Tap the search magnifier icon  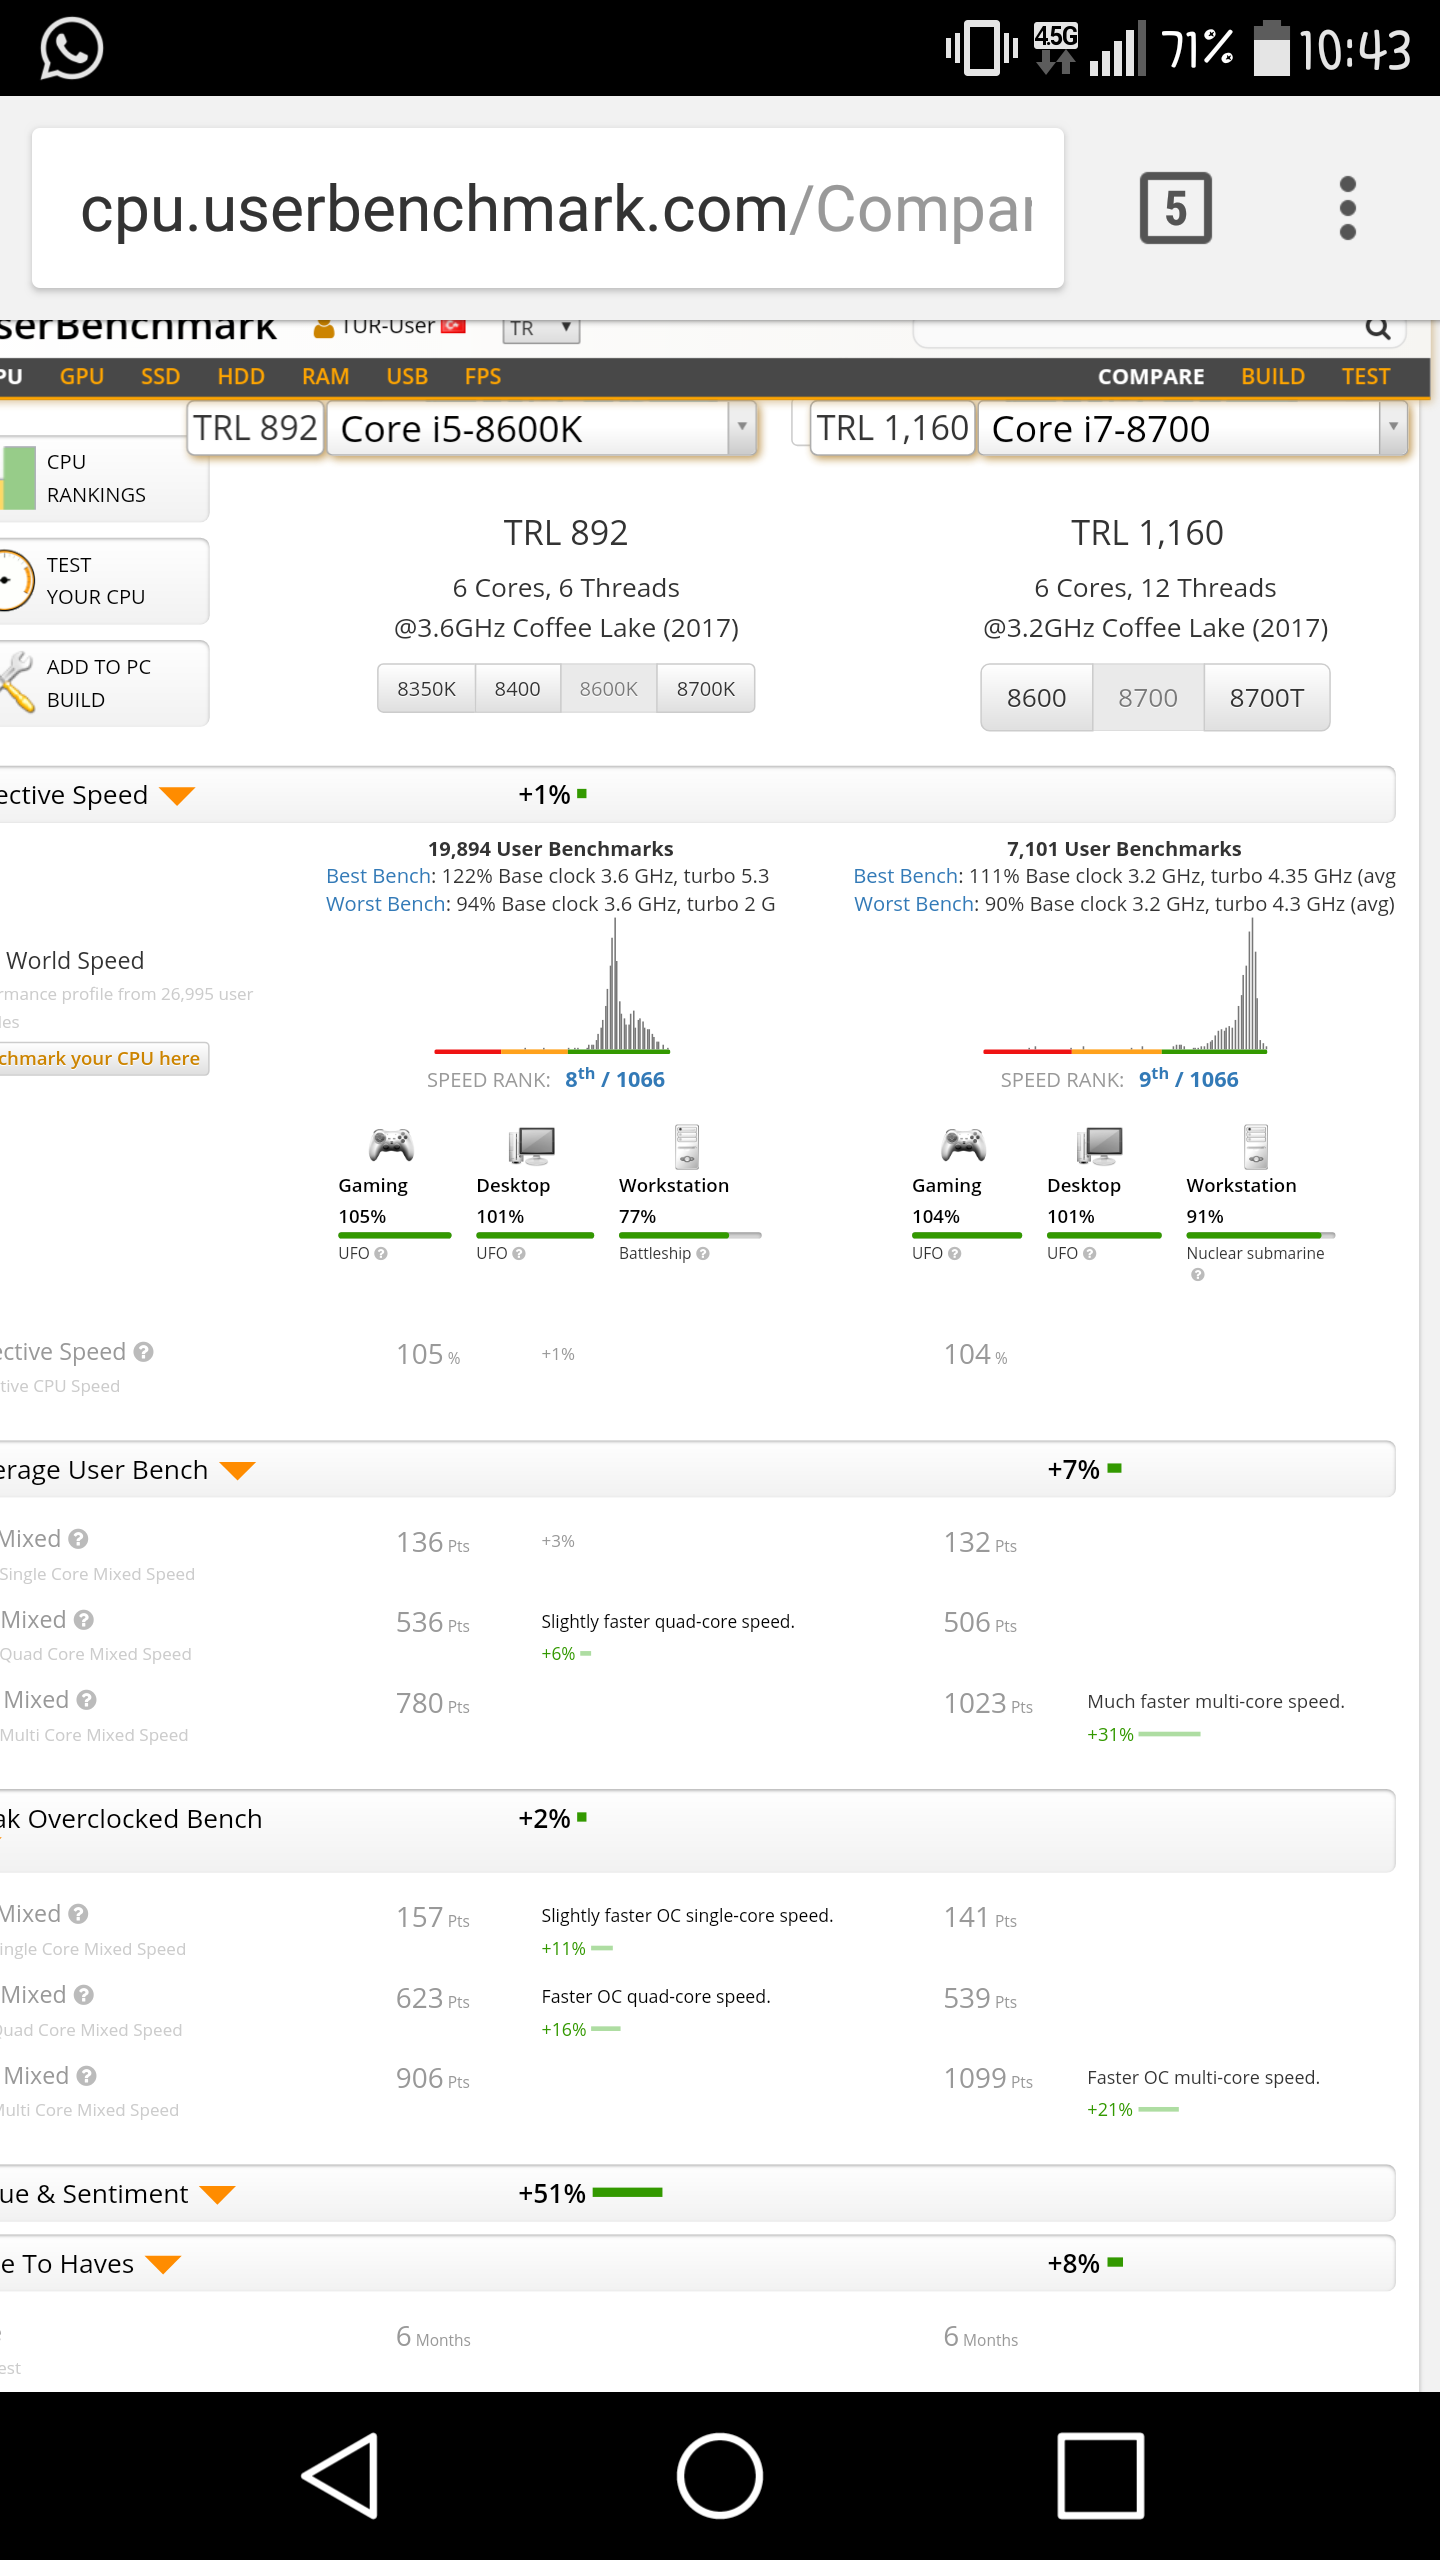[x=1378, y=328]
